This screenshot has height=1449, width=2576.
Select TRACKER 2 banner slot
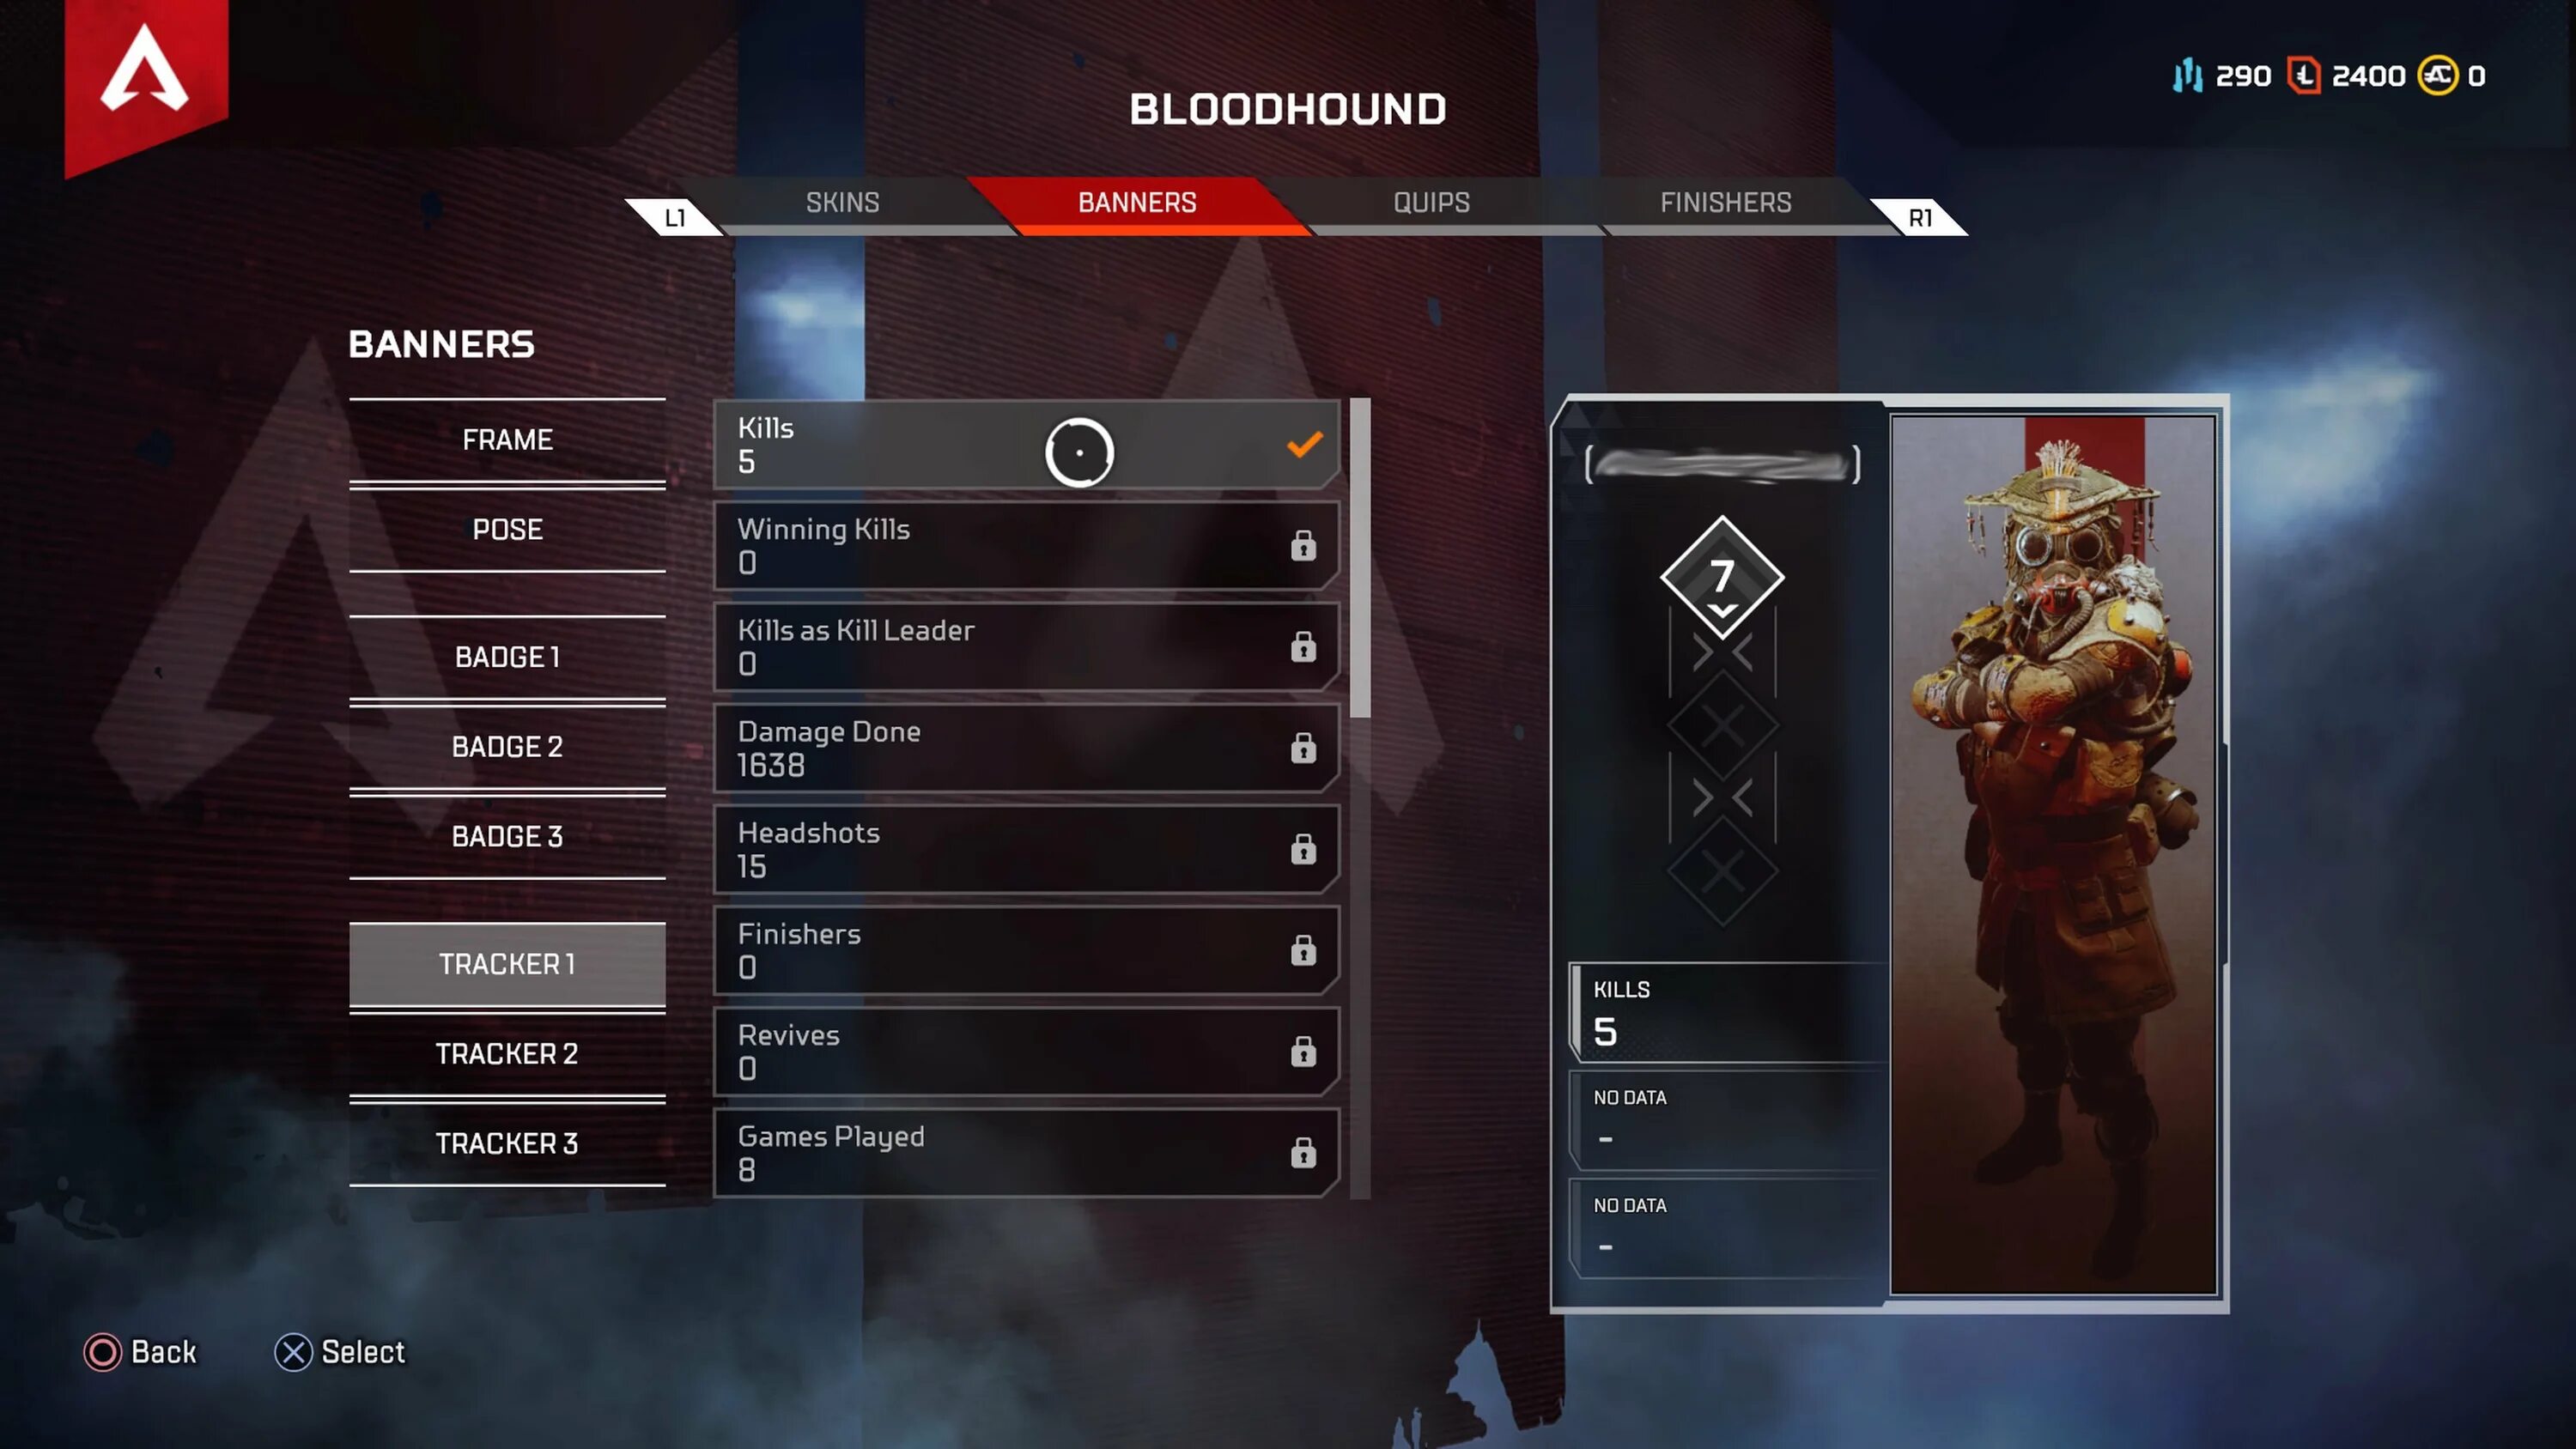point(506,1052)
